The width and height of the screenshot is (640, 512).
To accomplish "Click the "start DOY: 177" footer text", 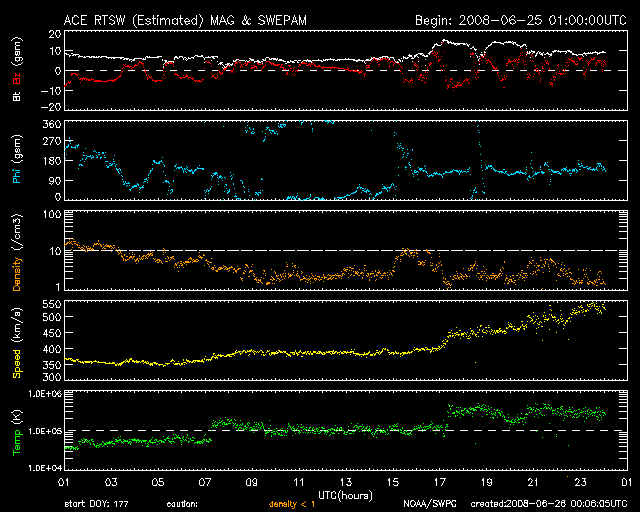I will 96,504.
